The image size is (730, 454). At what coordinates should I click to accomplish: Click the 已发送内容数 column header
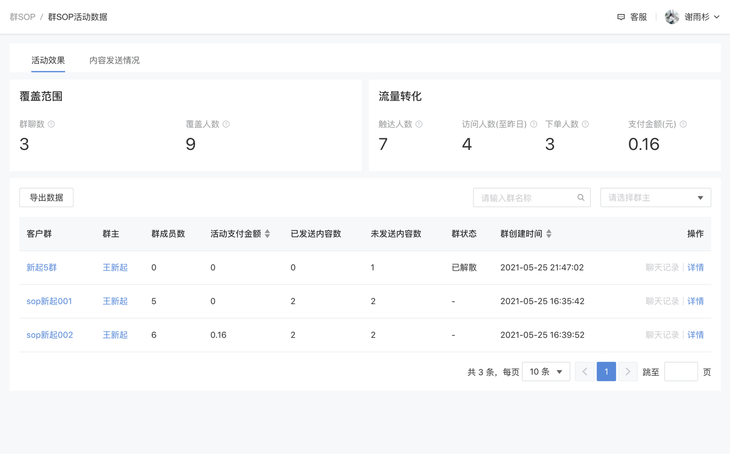(x=316, y=234)
